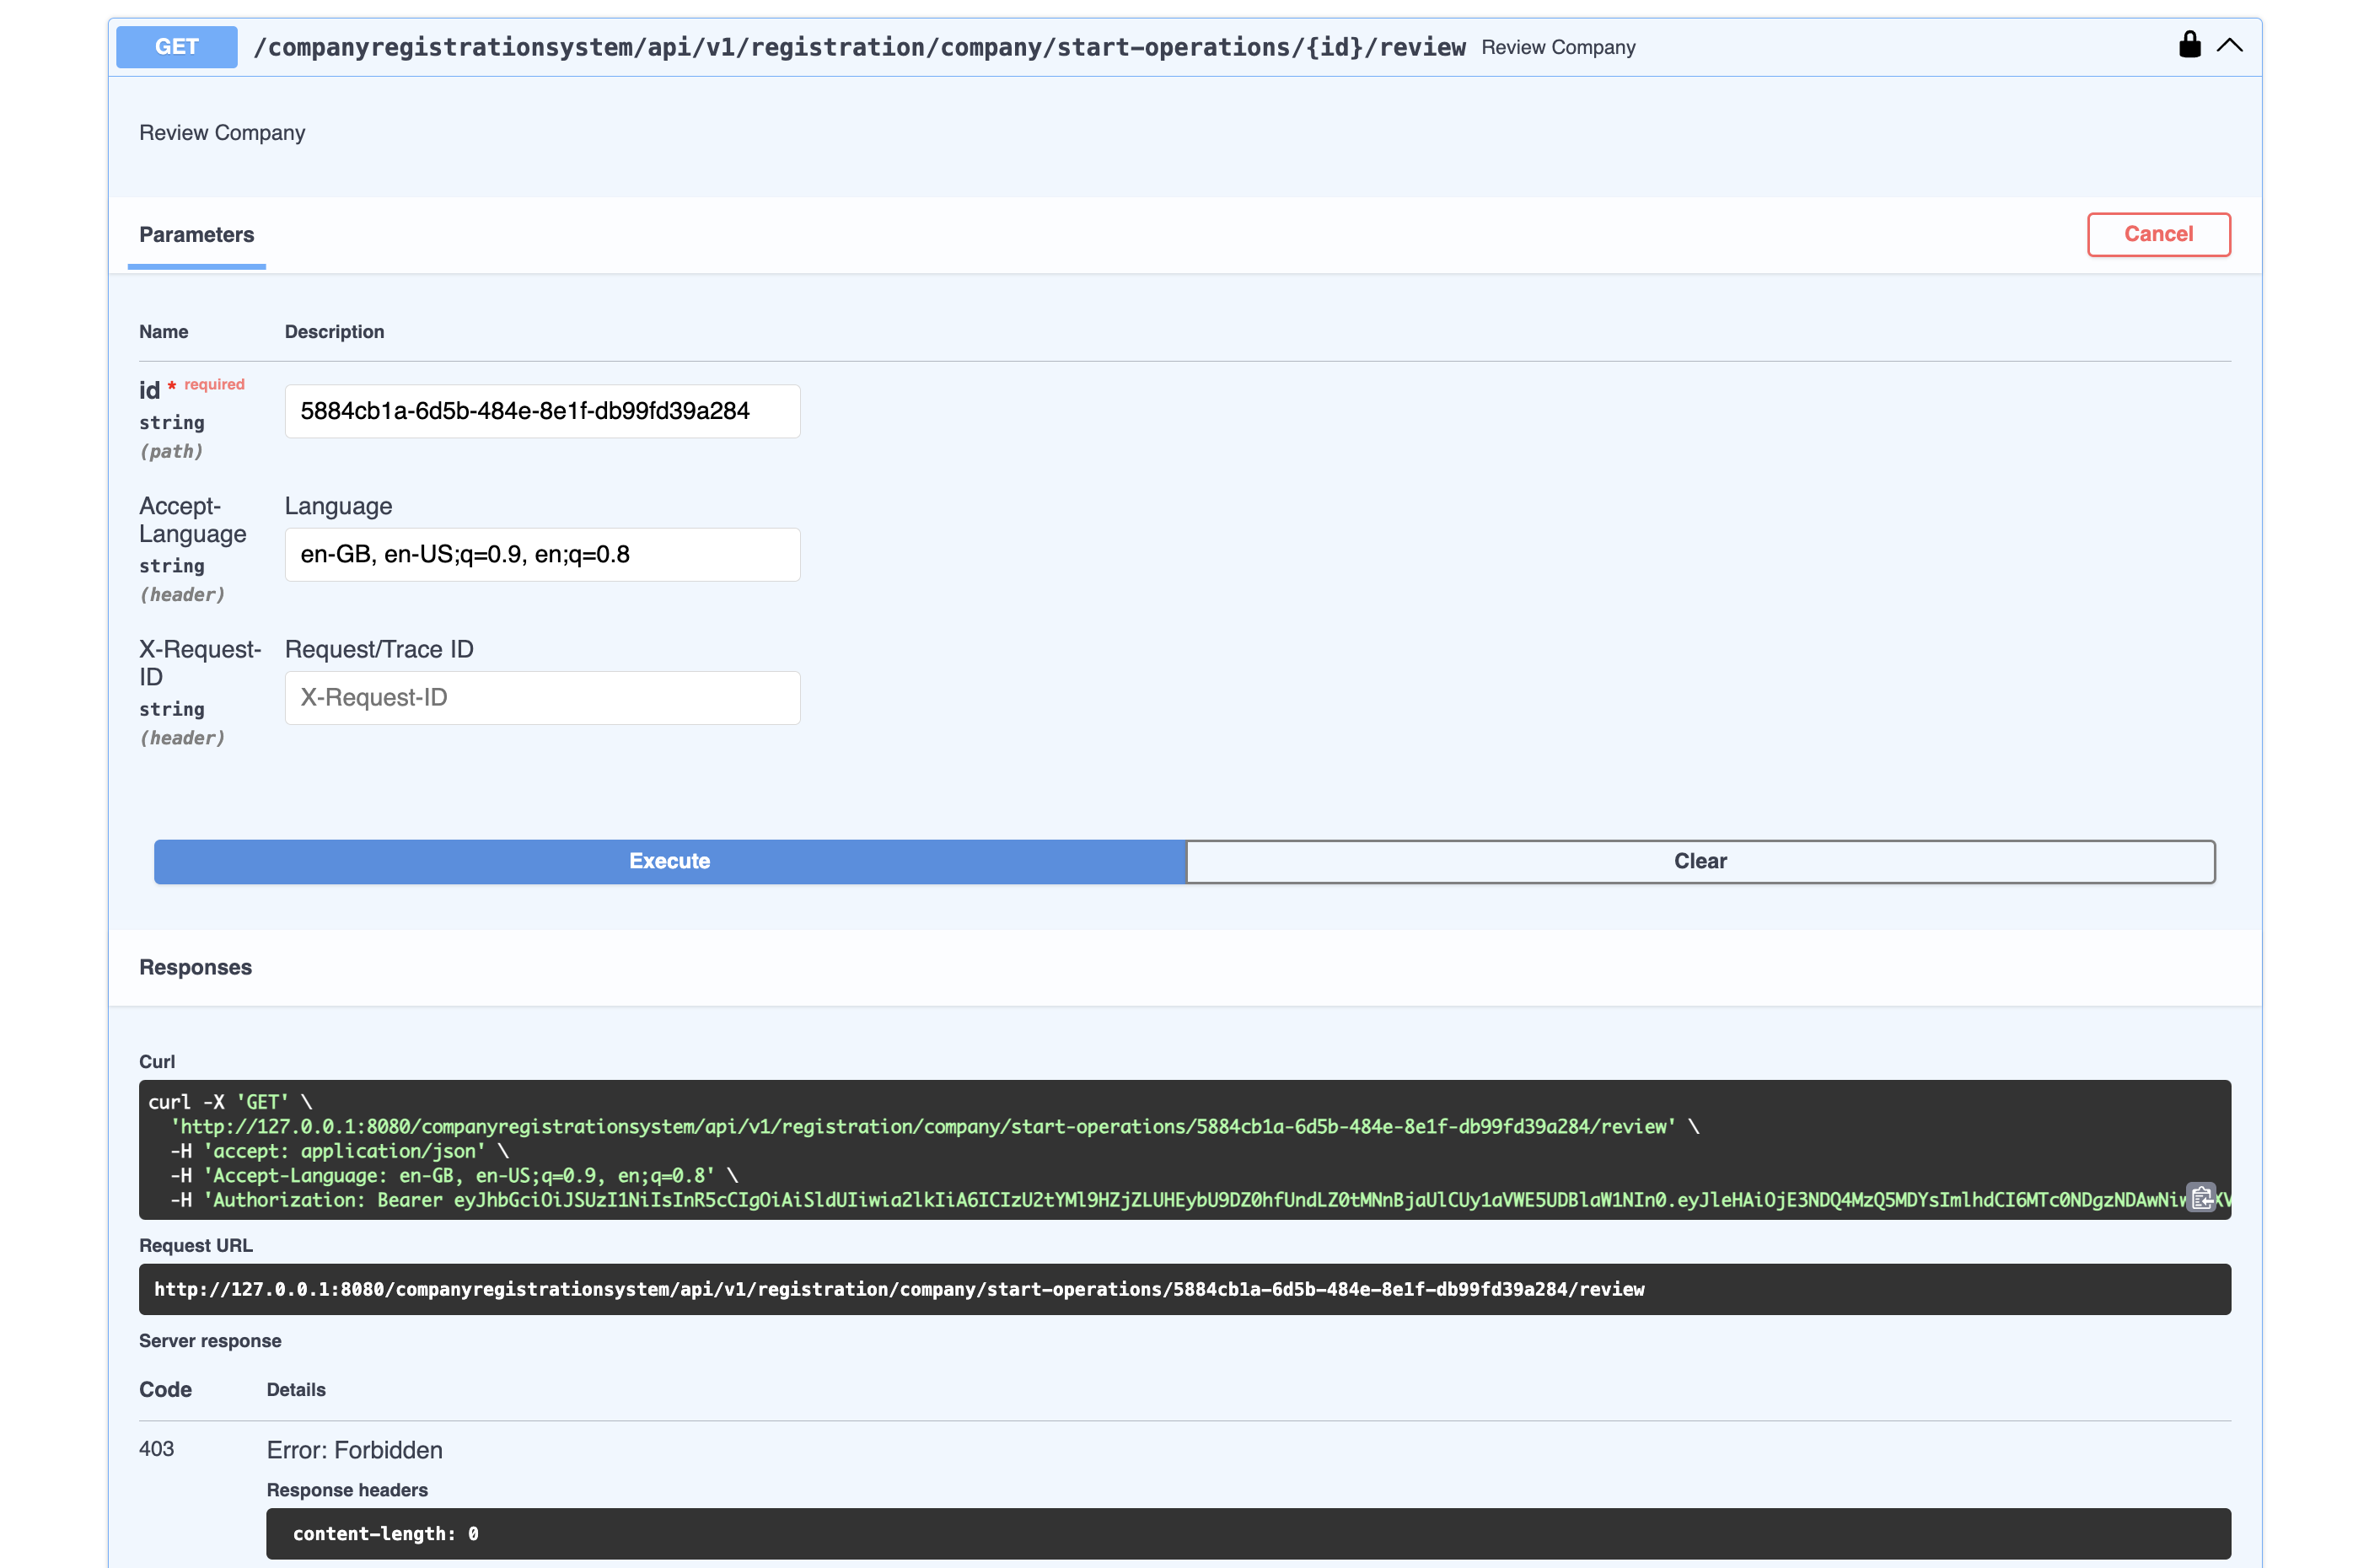Click the 403 response code

click(156, 1449)
